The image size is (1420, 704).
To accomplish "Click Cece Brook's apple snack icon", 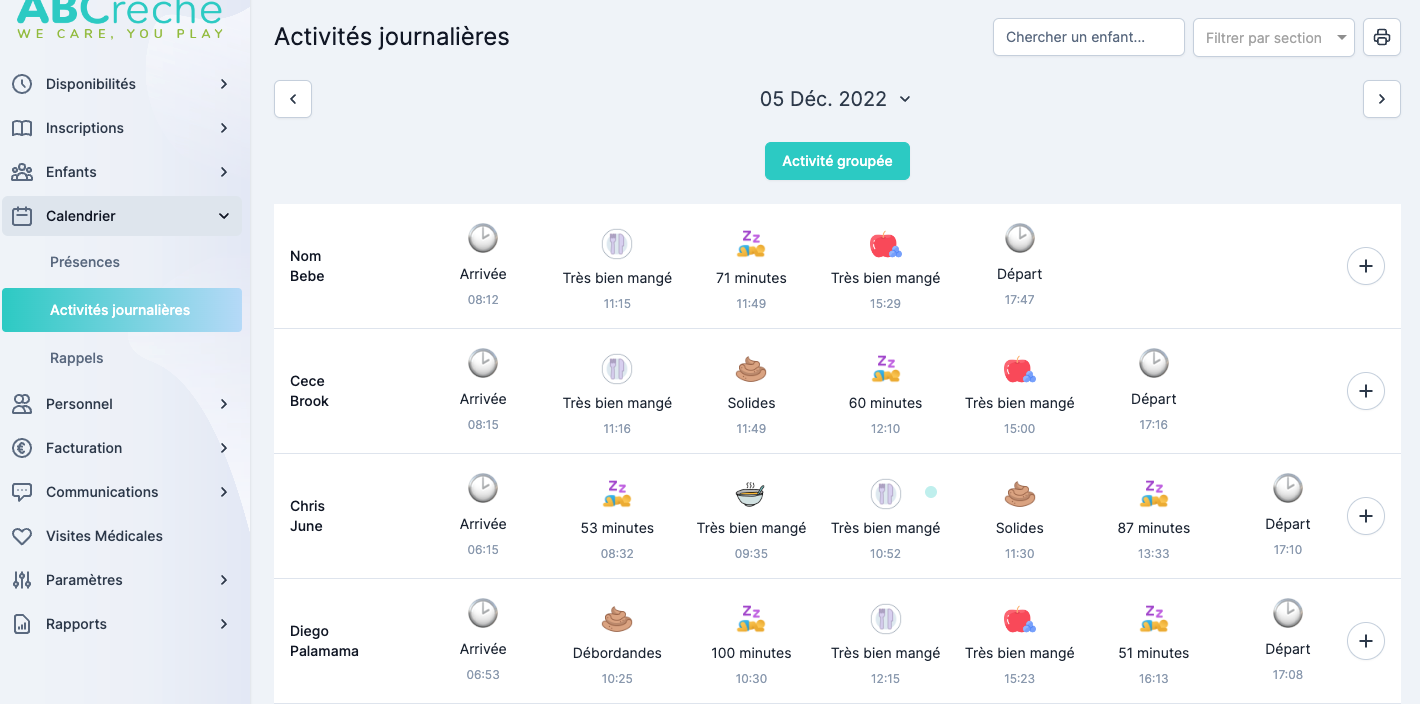I will click(1019, 369).
